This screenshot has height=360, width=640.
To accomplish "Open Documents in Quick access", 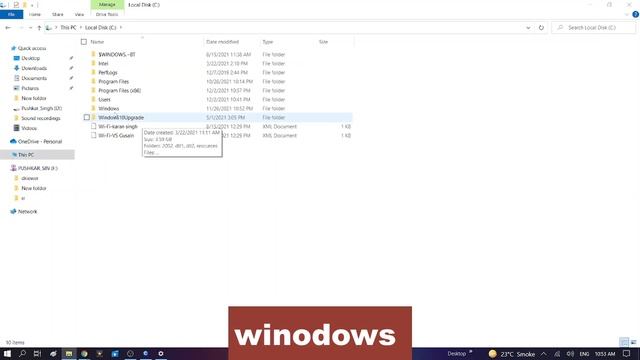I will (x=34, y=78).
